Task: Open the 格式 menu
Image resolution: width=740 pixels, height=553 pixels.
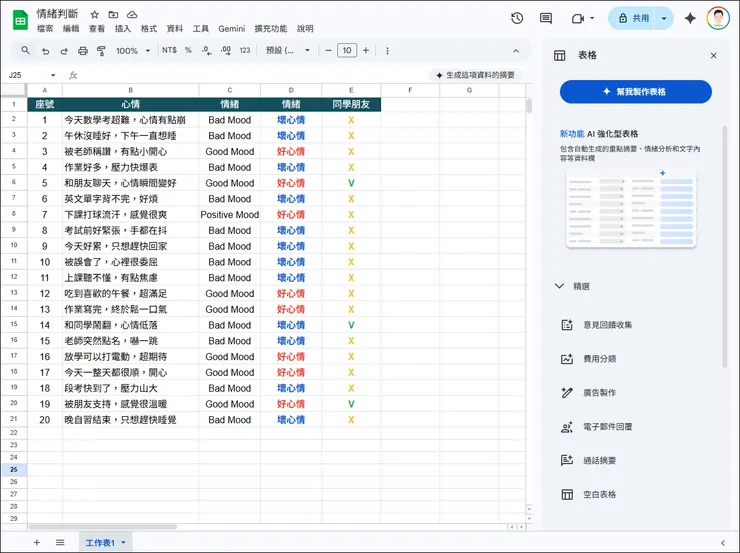Action: tap(149, 29)
